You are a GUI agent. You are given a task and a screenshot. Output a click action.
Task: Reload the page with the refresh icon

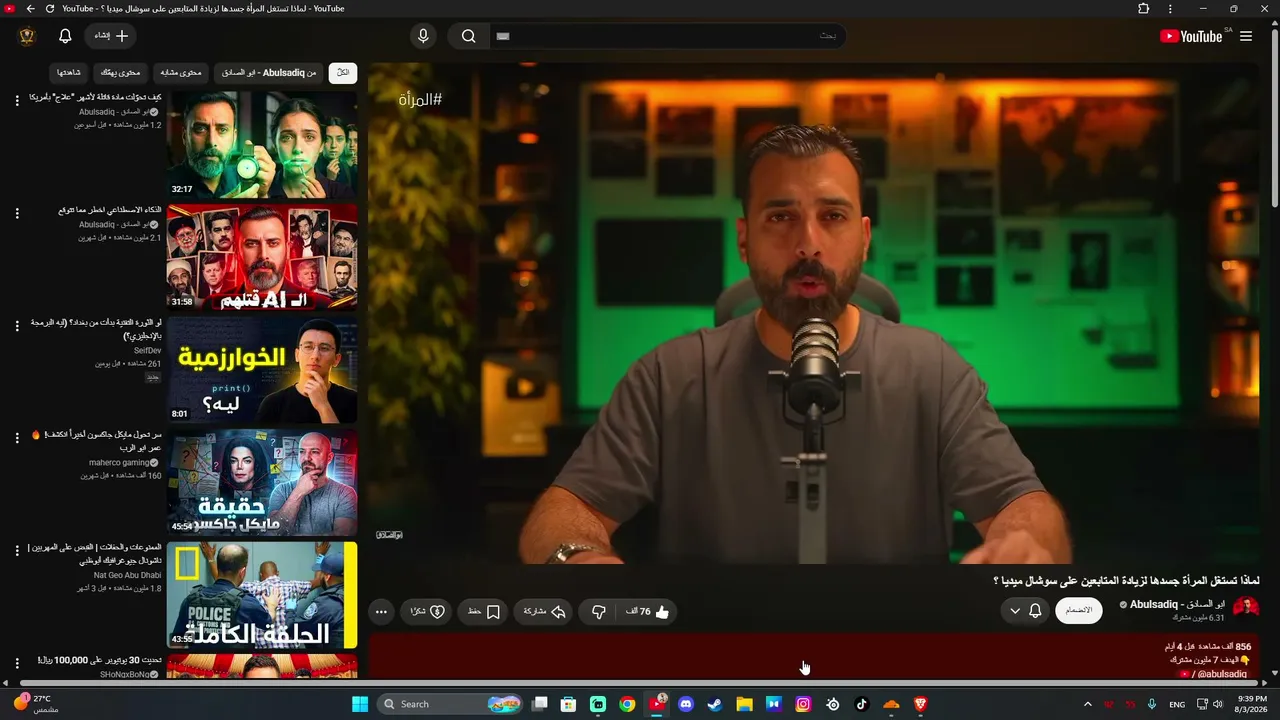click(50, 8)
